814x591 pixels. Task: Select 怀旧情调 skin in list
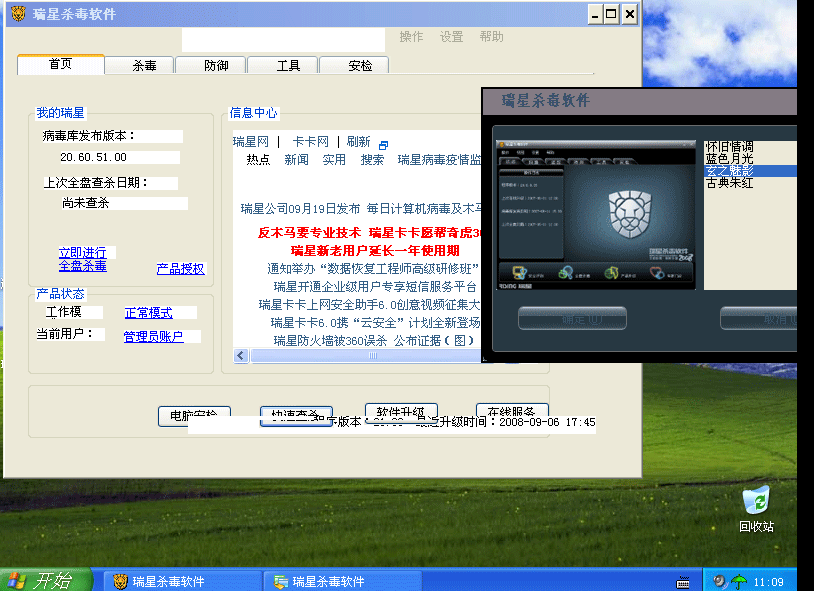tap(750, 146)
